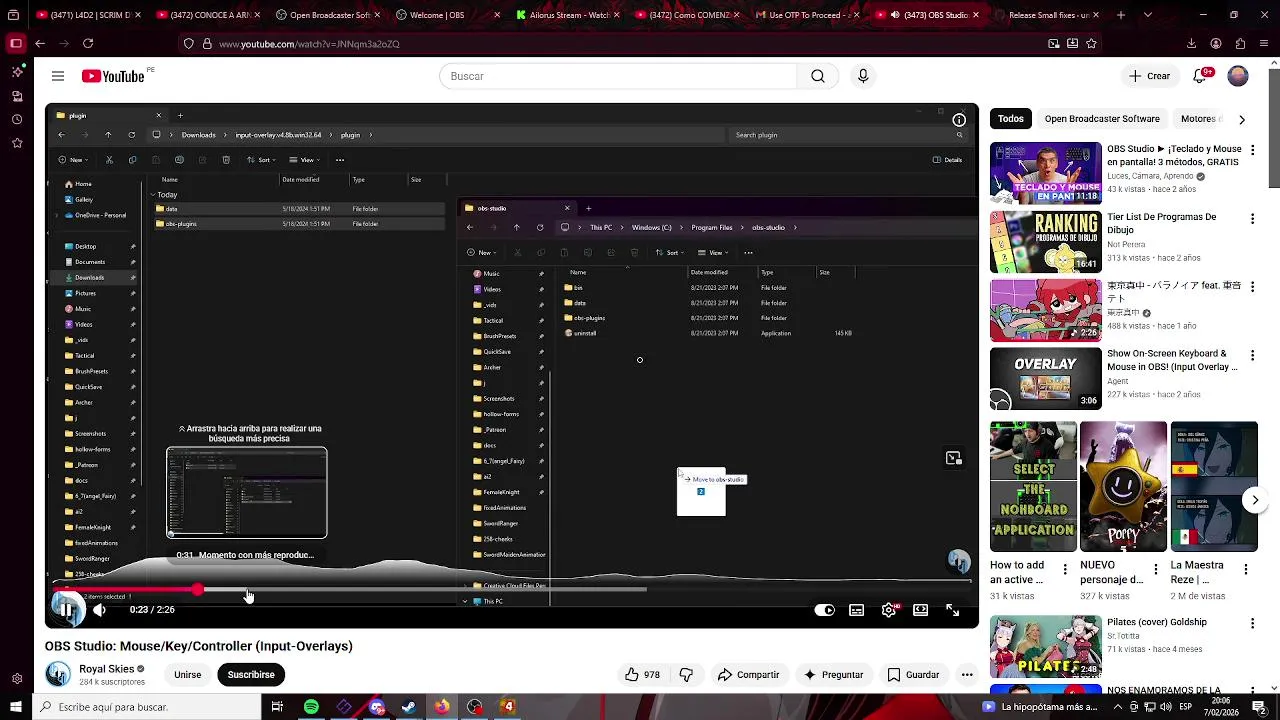Image resolution: width=1280 pixels, height=720 pixels.
Task: Open the sidebar history clock icon
Action: [x=17, y=120]
